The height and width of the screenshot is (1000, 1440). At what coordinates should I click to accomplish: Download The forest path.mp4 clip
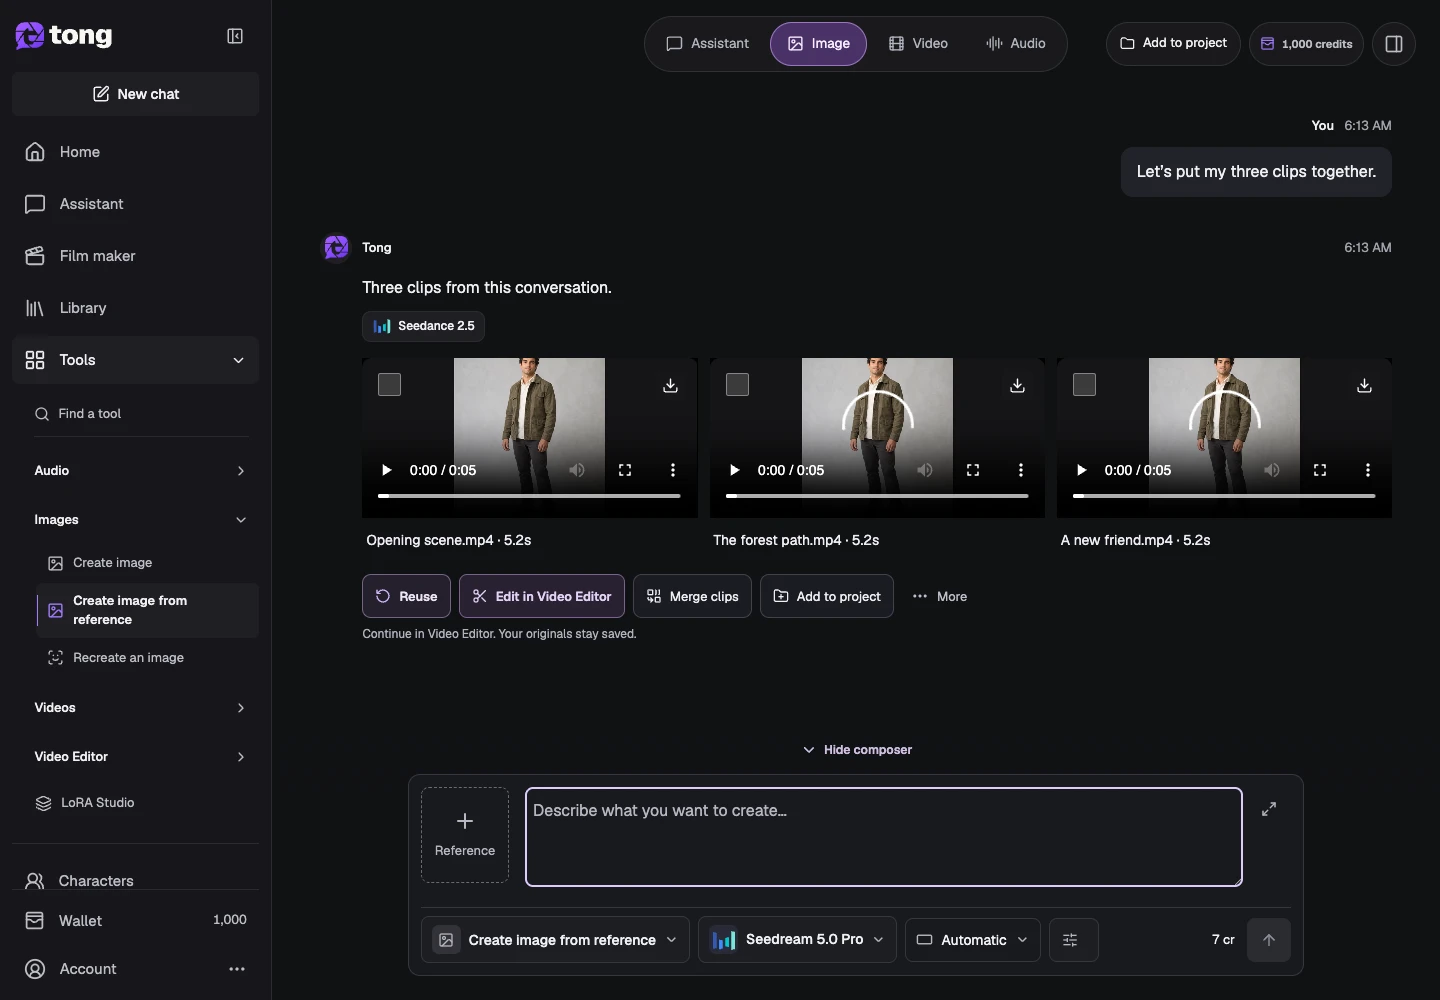point(1018,385)
